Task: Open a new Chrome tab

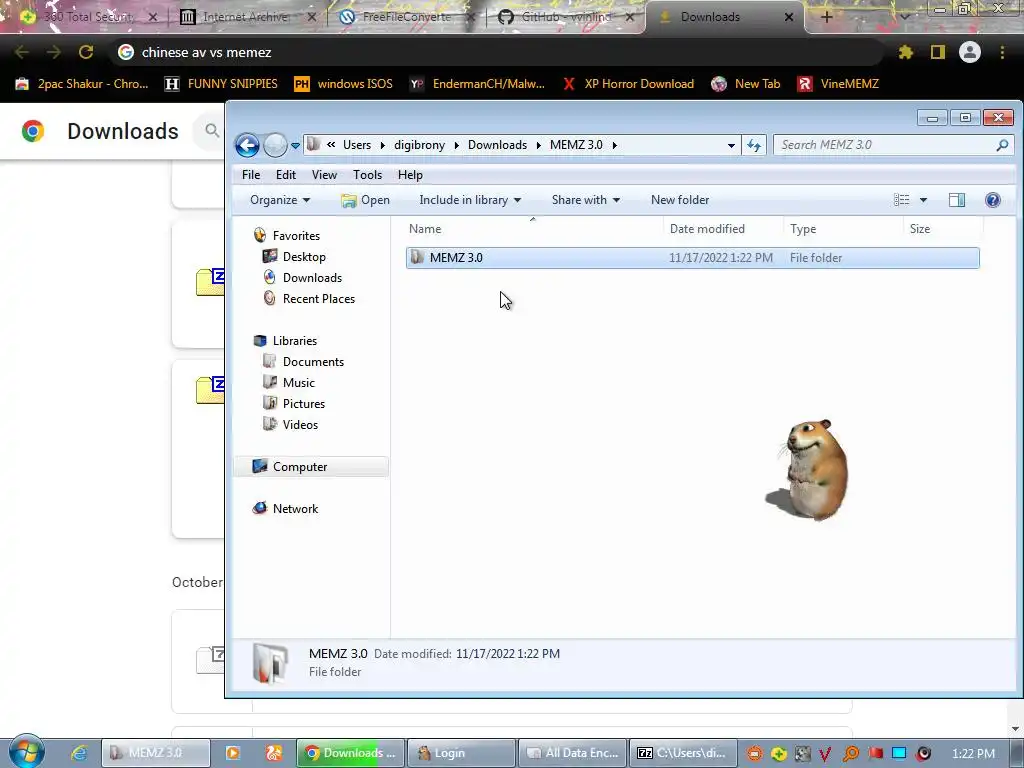Action: [x=826, y=18]
